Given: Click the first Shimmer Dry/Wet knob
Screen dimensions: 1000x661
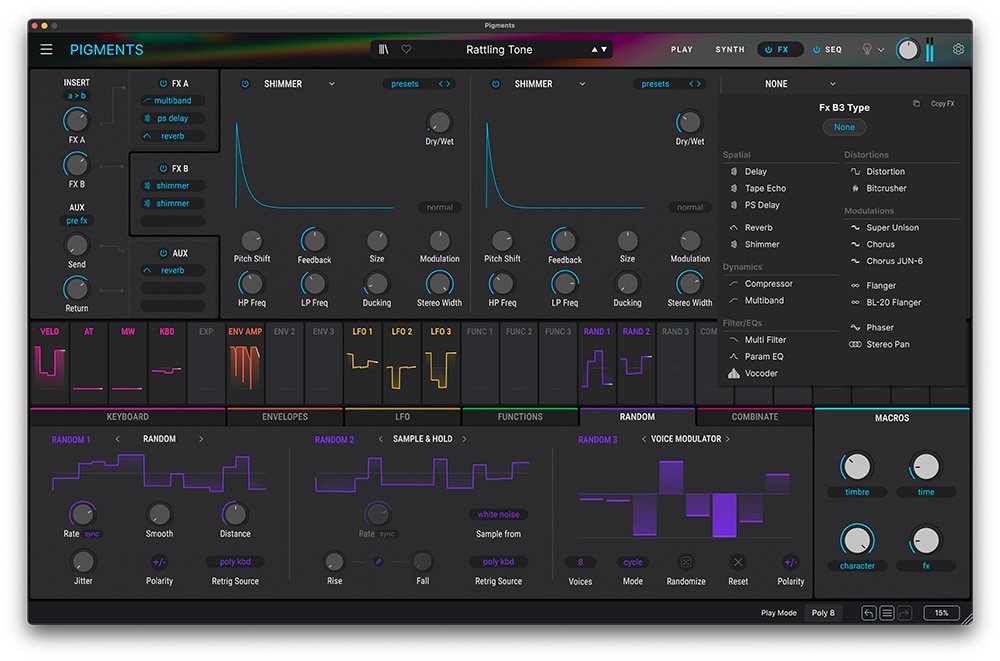Looking at the screenshot, I should pos(439,122).
